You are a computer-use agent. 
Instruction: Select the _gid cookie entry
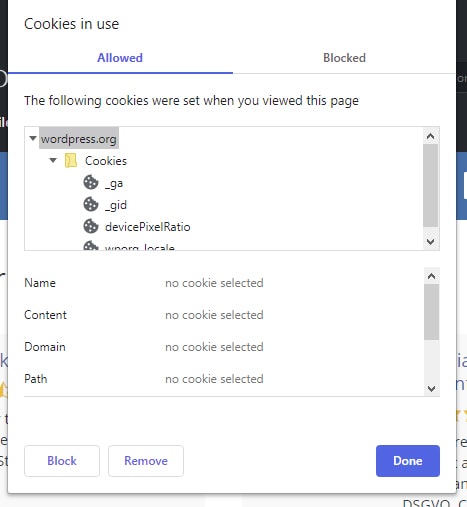[116, 205]
